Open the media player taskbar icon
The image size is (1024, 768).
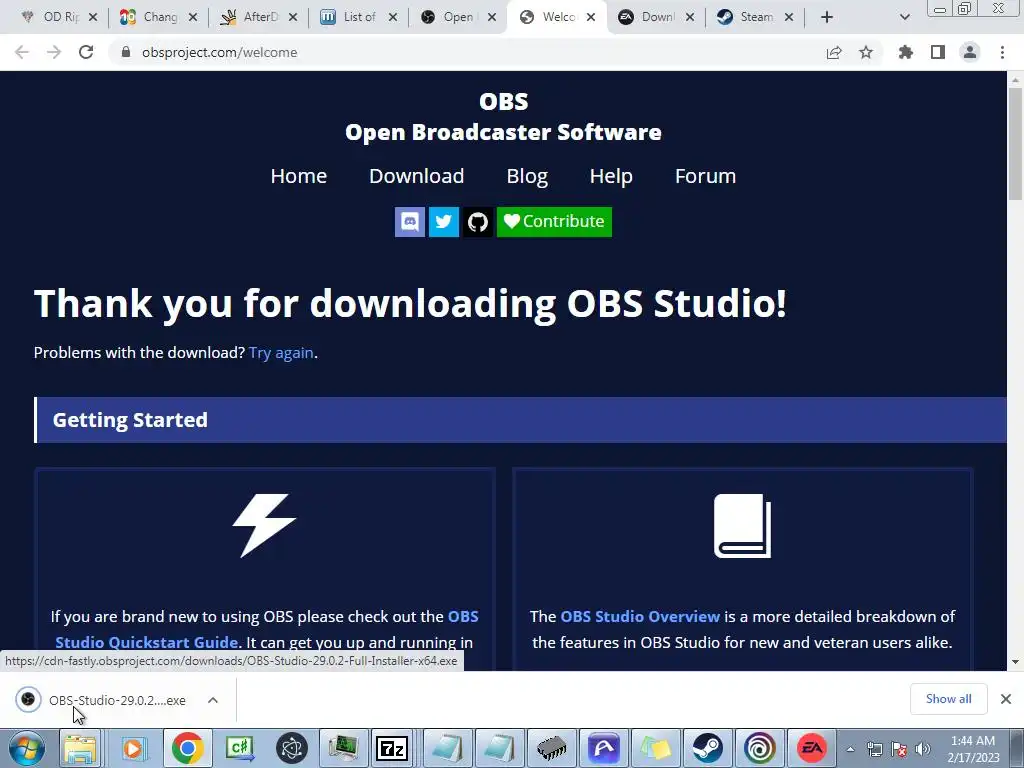pyautogui.click(x=133, y=748)
